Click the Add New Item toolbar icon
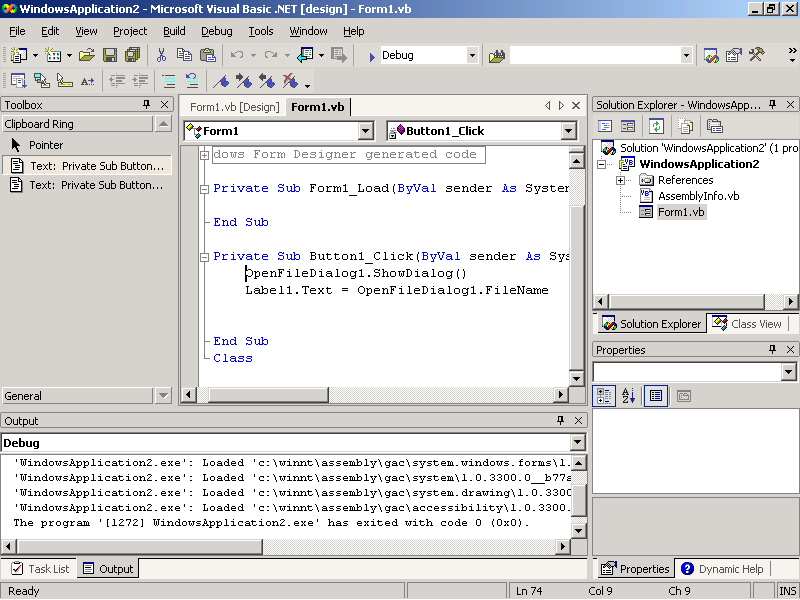This screenshot has height=600, width=800. tap(53, 55)
